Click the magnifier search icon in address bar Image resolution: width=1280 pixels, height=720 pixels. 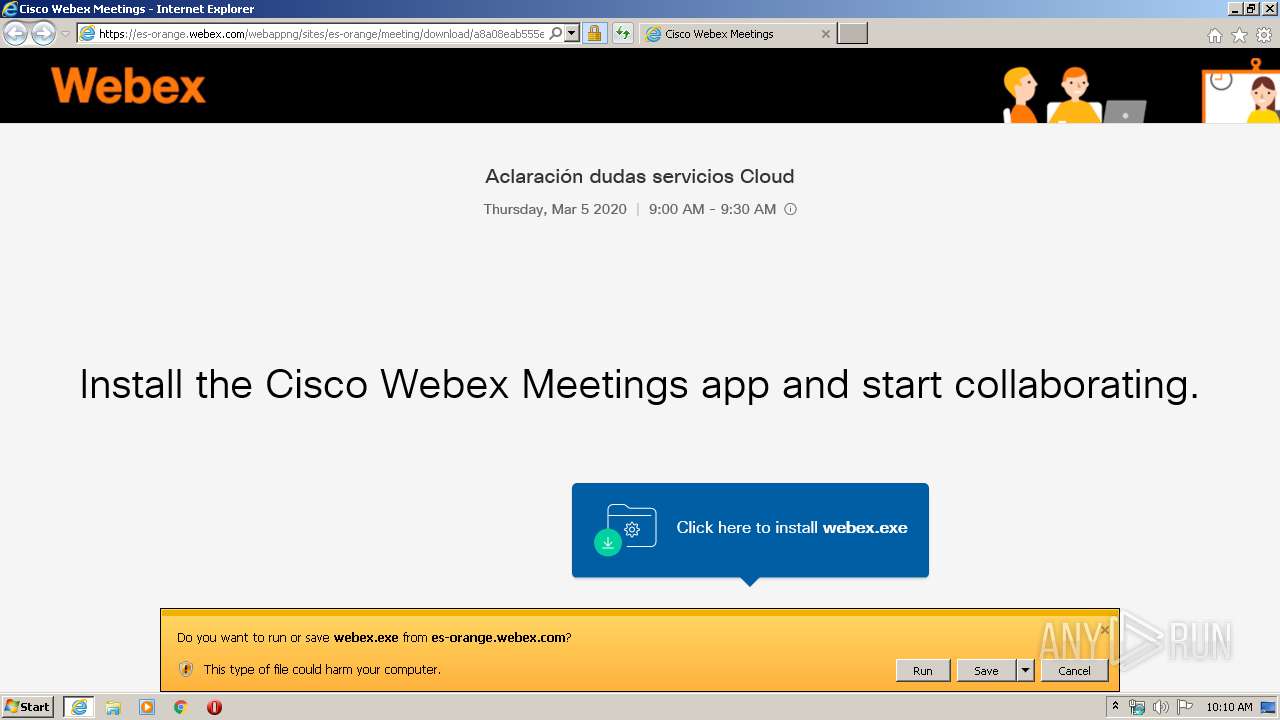point(556,34)
